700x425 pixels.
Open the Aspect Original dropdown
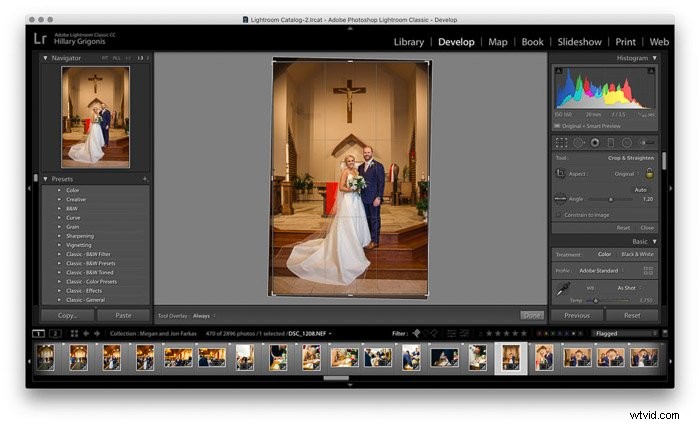click(627, 174)
